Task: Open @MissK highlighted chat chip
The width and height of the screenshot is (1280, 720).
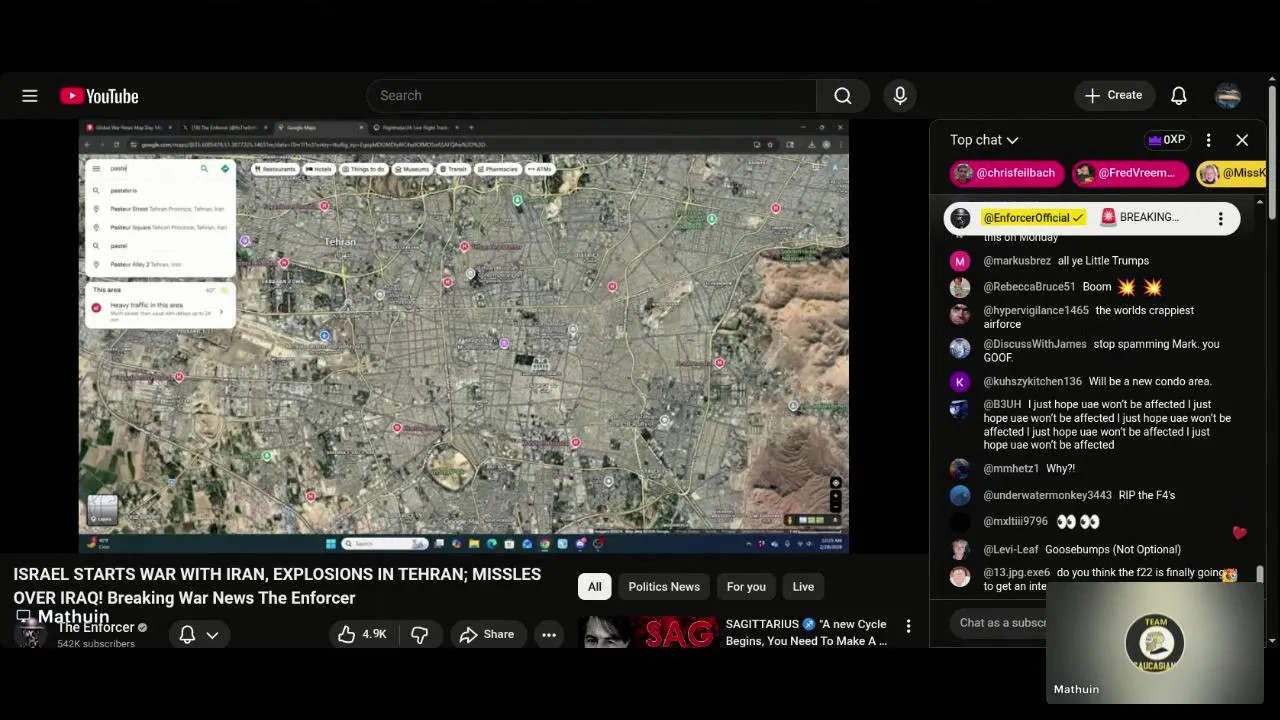Action: coord(1231,173)
